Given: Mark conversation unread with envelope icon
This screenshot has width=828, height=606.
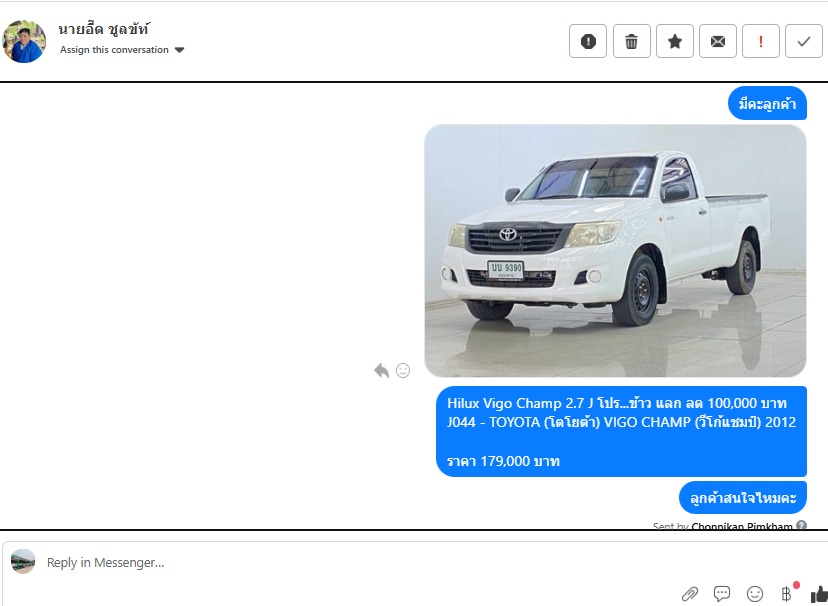Looking at the screenshot, I should point(718,41).
